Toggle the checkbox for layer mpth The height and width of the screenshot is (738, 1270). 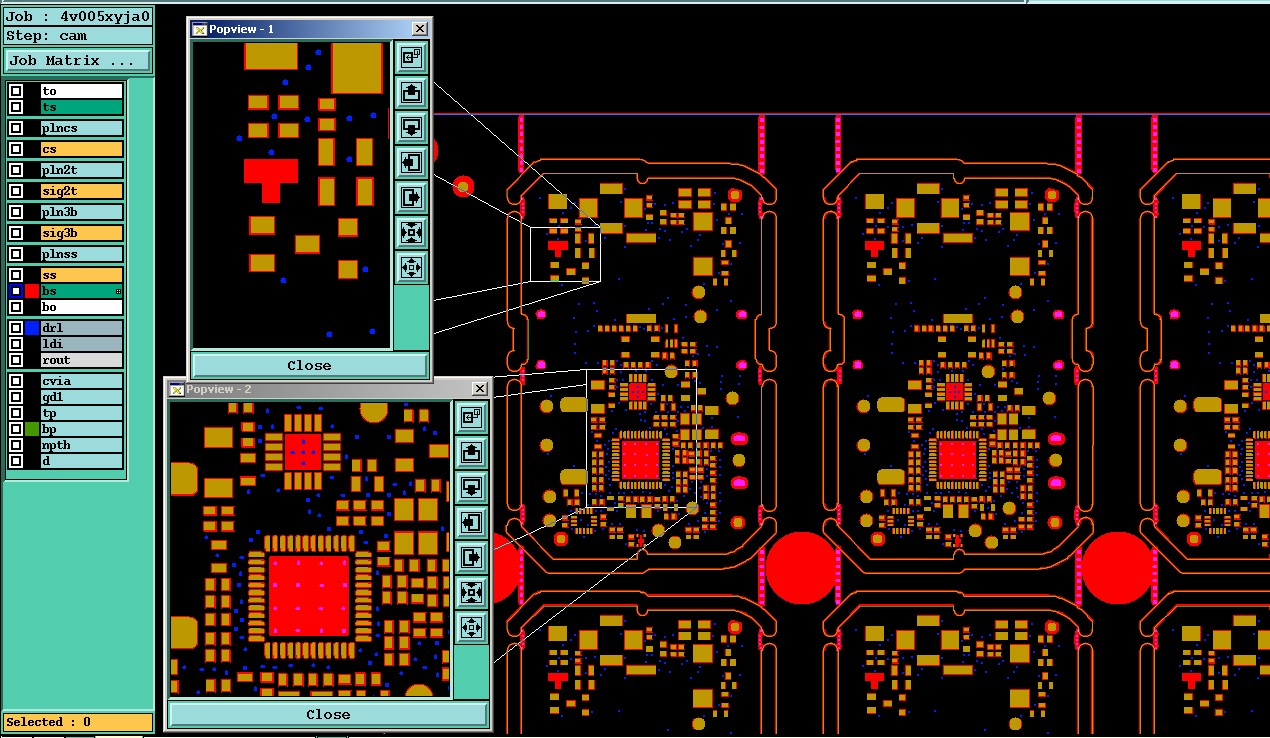16,445
